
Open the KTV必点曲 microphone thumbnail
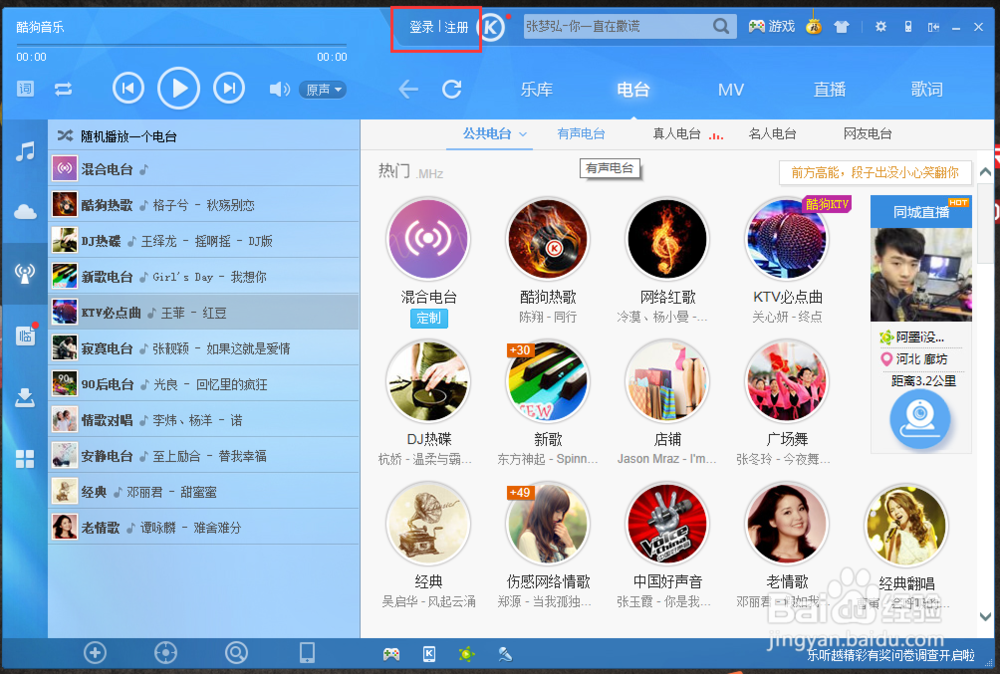point(787,239)
